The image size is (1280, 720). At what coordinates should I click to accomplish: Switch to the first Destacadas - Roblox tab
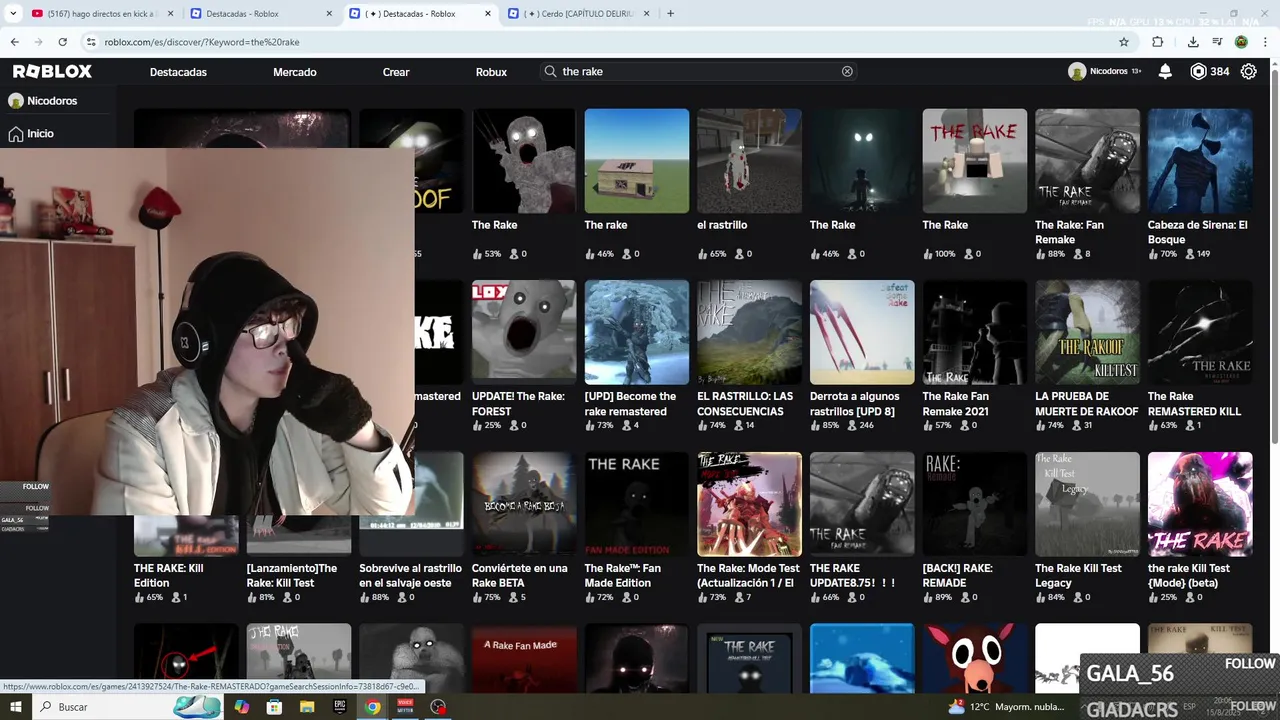[260, 13]
